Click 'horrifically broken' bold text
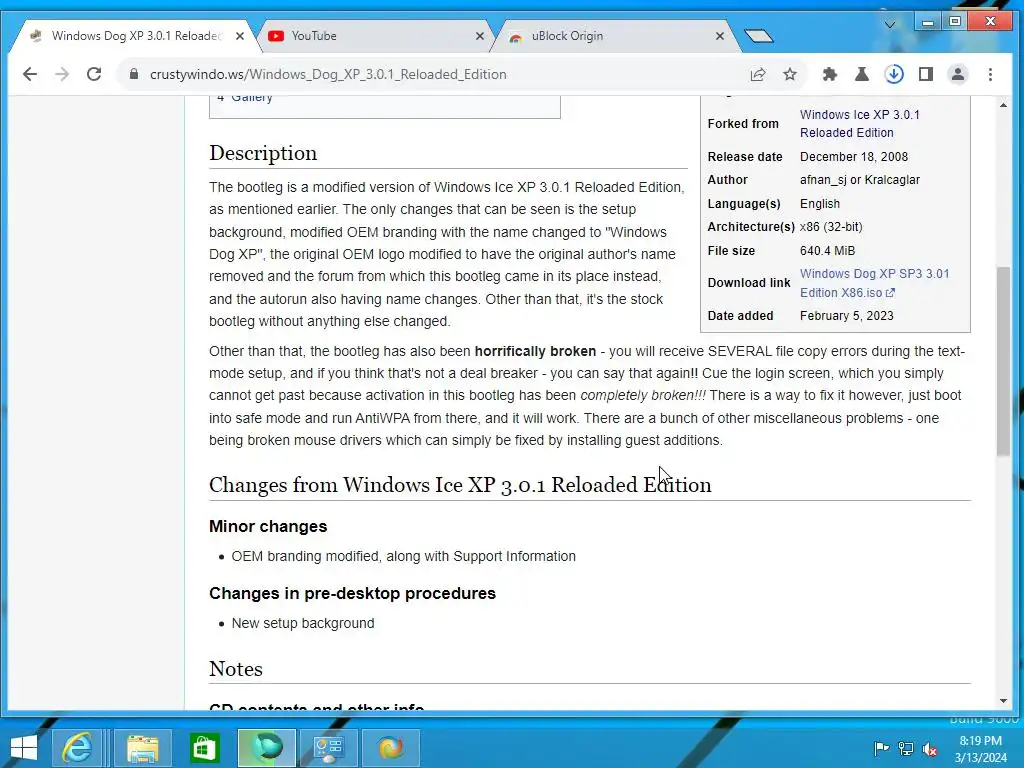Image resolution: width=1024 pixels, height=768 pixels. [535, 351]
